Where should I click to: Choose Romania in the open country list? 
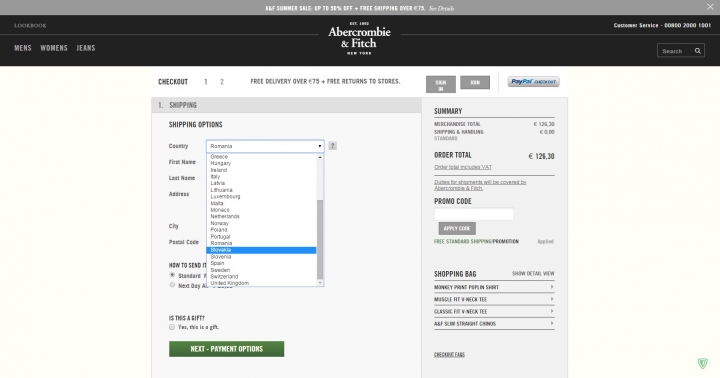pyautogui.click(x=261, y=243)
